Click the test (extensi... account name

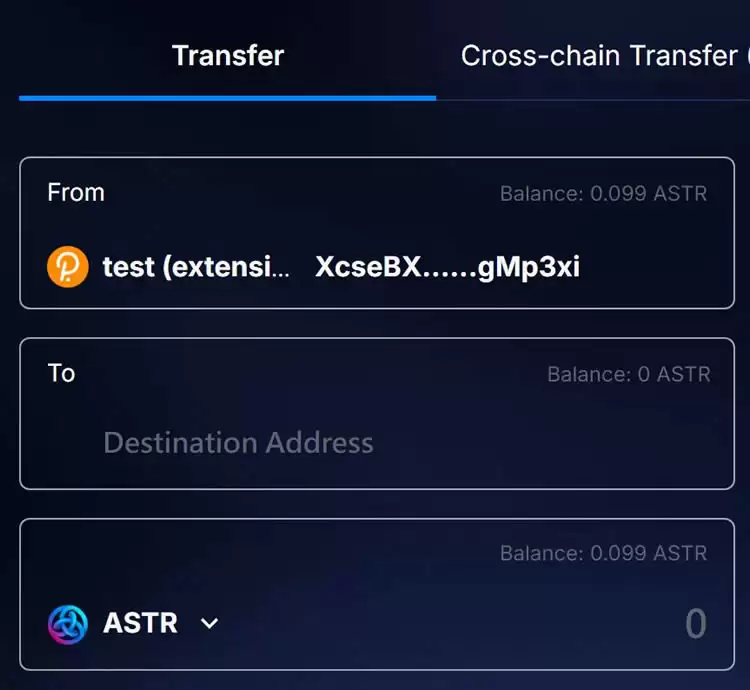click(x=196, y=267)
